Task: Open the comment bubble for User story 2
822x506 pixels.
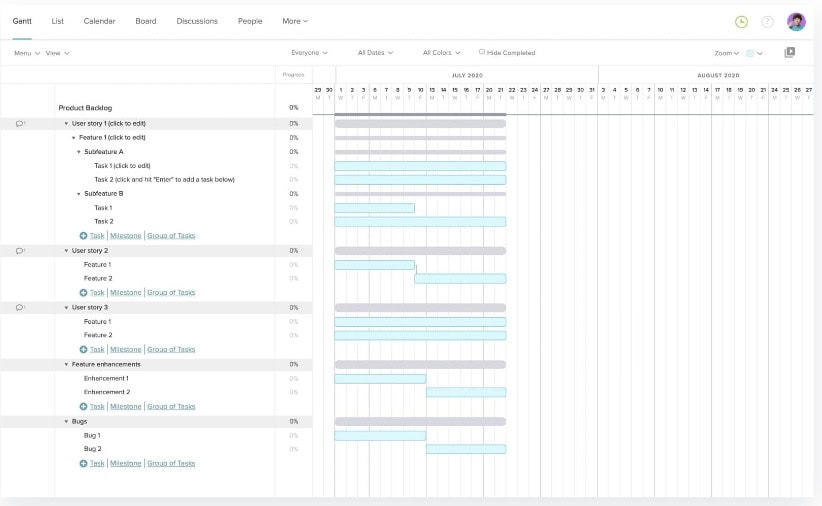Action: [x=20, y=250]
